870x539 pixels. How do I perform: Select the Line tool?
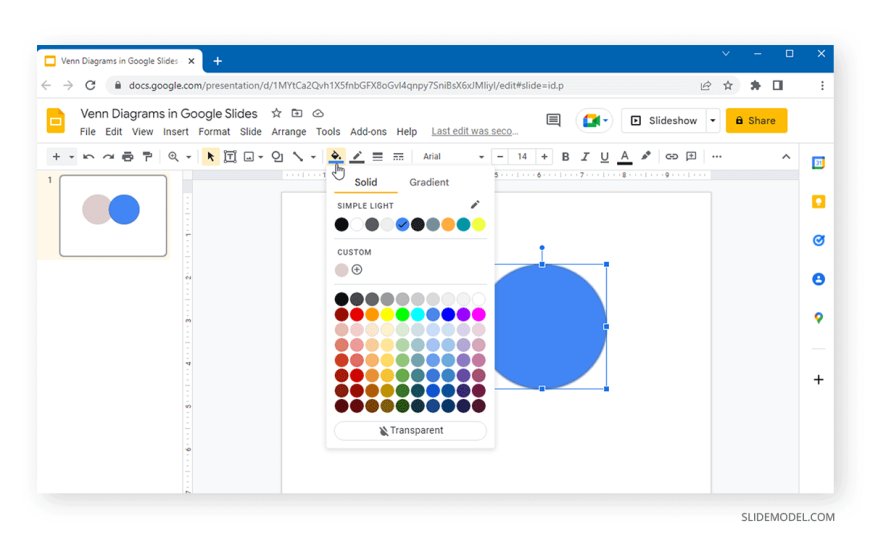[298, 157]
